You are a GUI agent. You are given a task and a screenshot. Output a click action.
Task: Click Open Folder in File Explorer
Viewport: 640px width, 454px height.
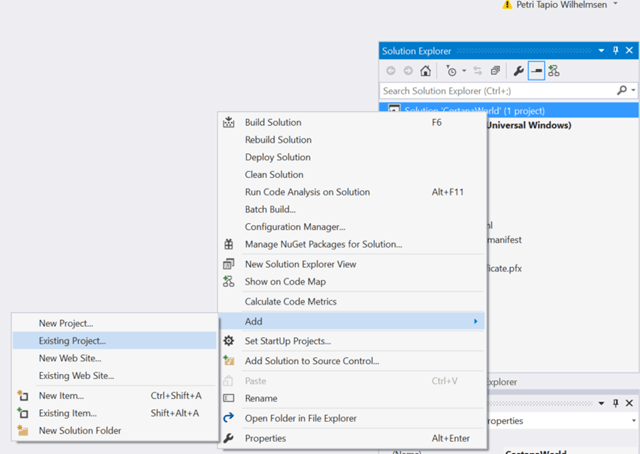300,418
